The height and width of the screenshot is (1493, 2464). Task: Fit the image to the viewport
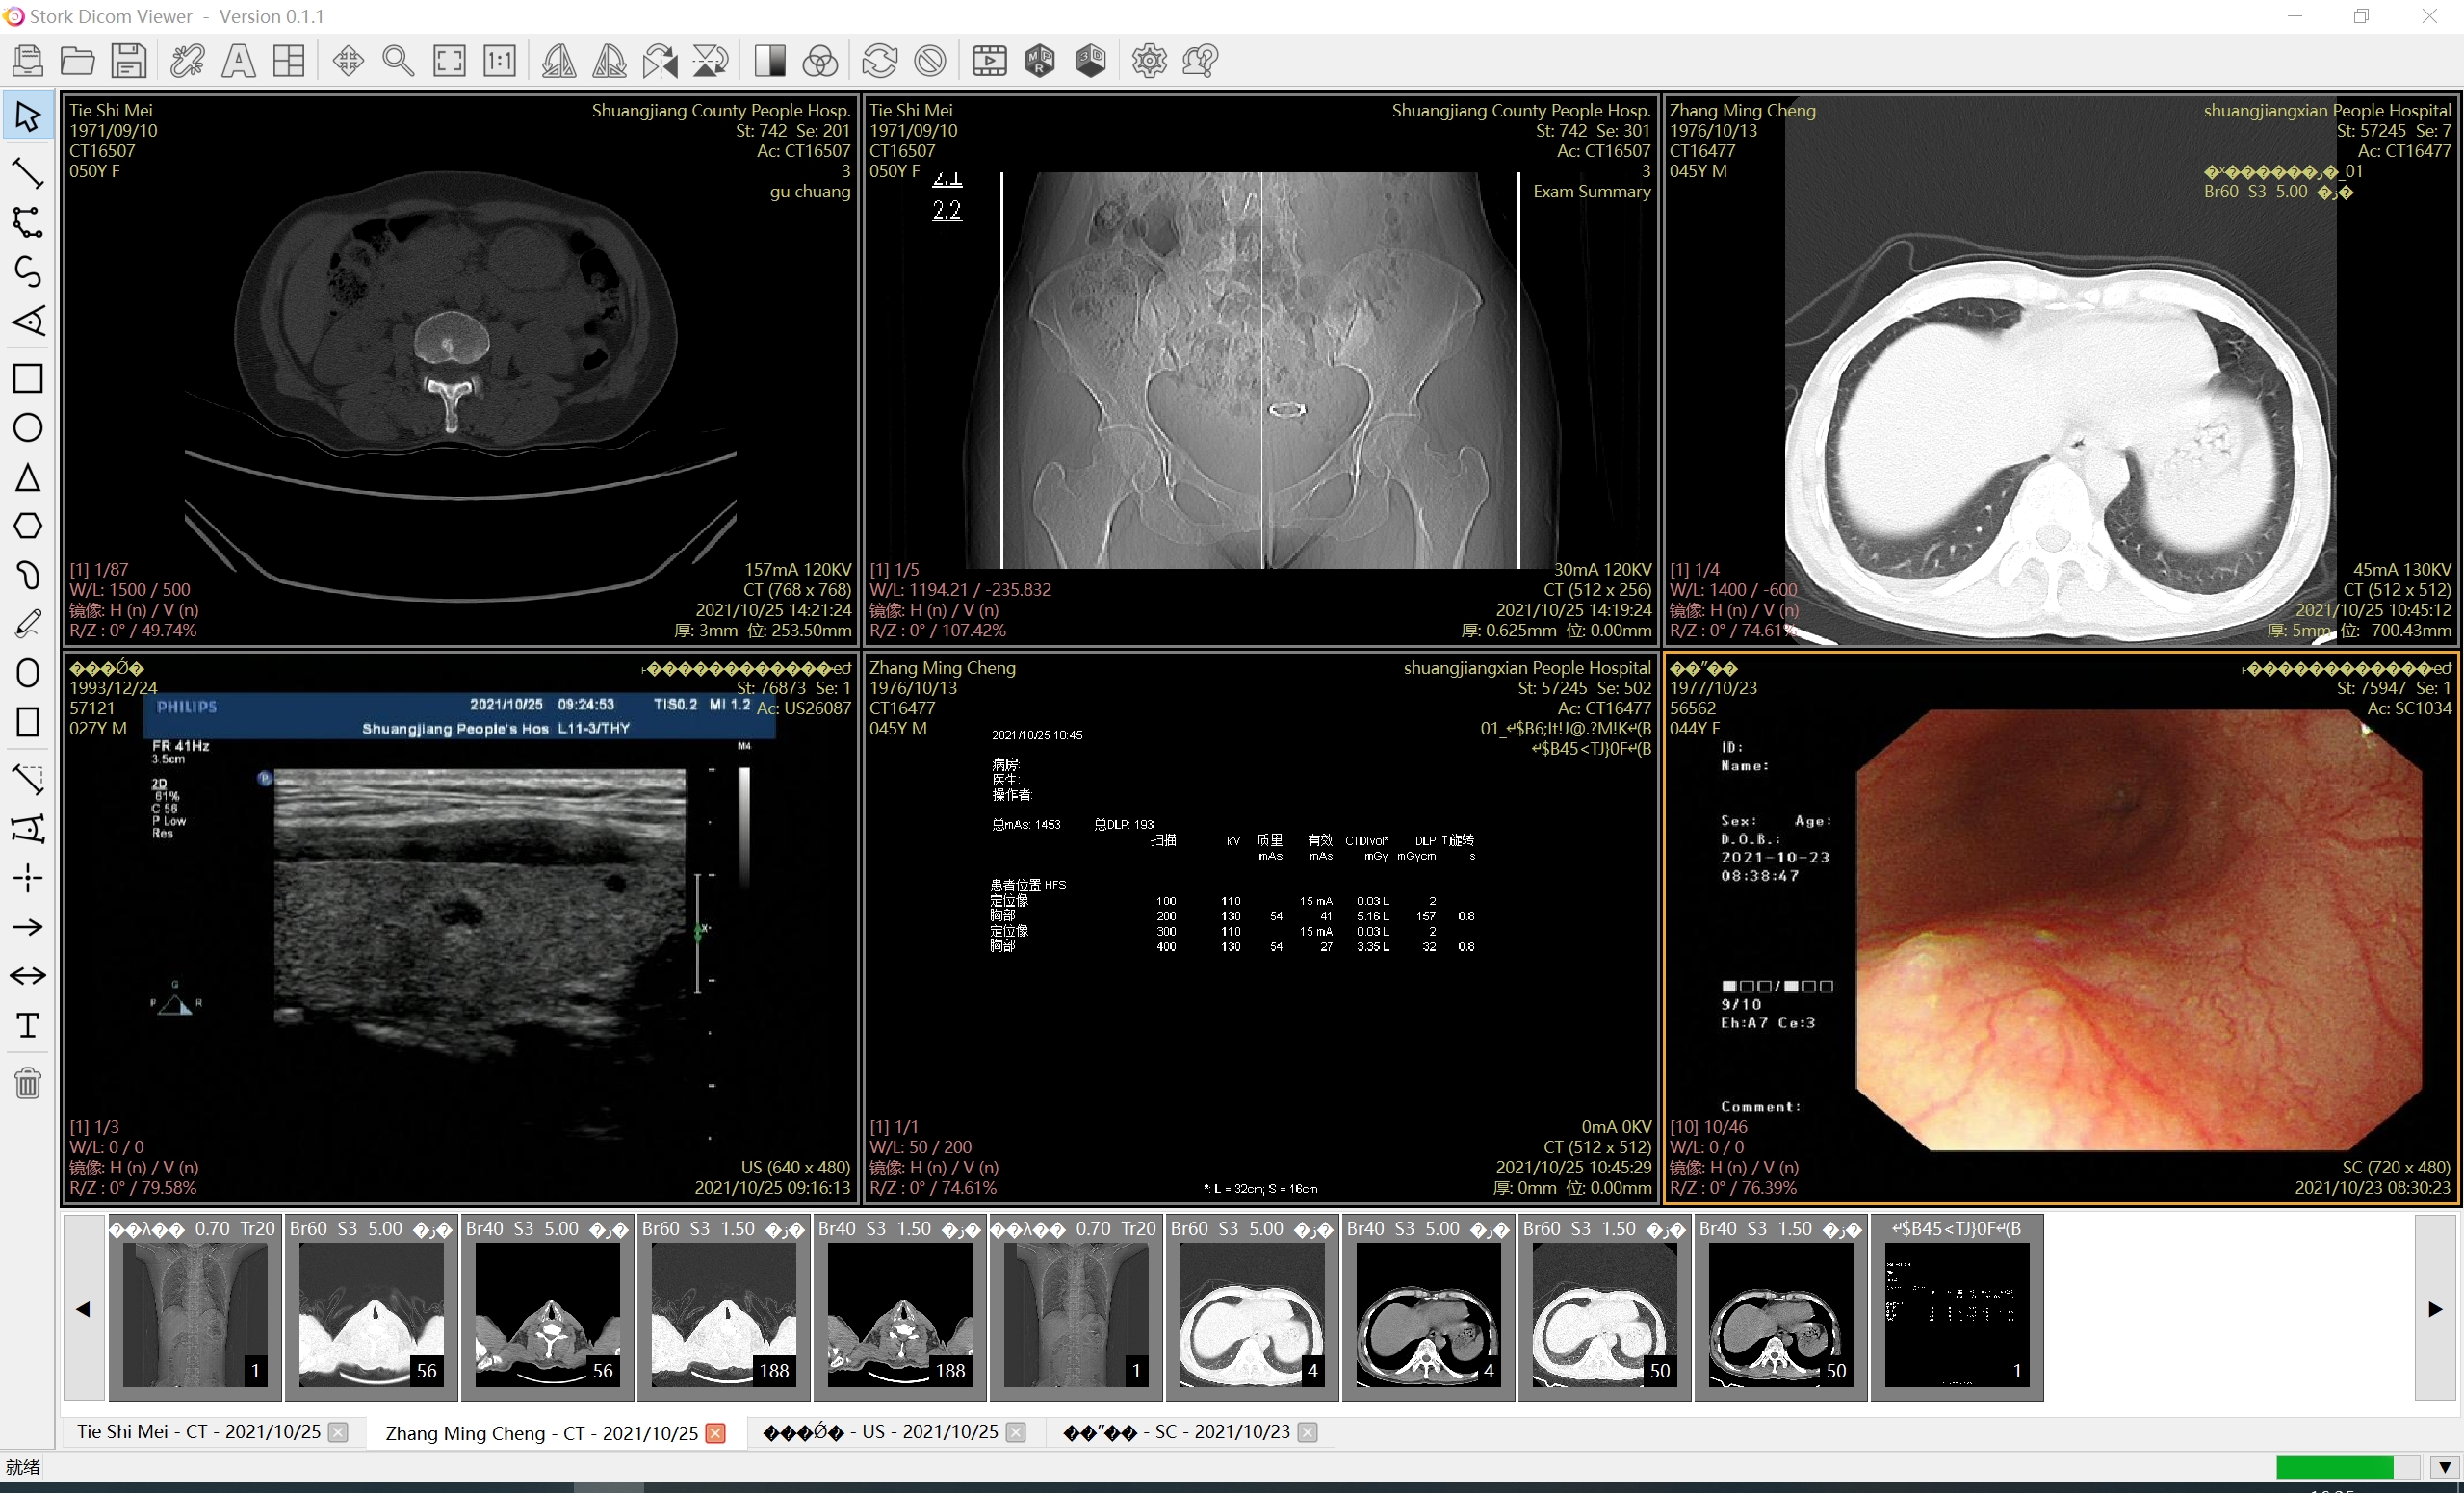(x=449, y=61)
